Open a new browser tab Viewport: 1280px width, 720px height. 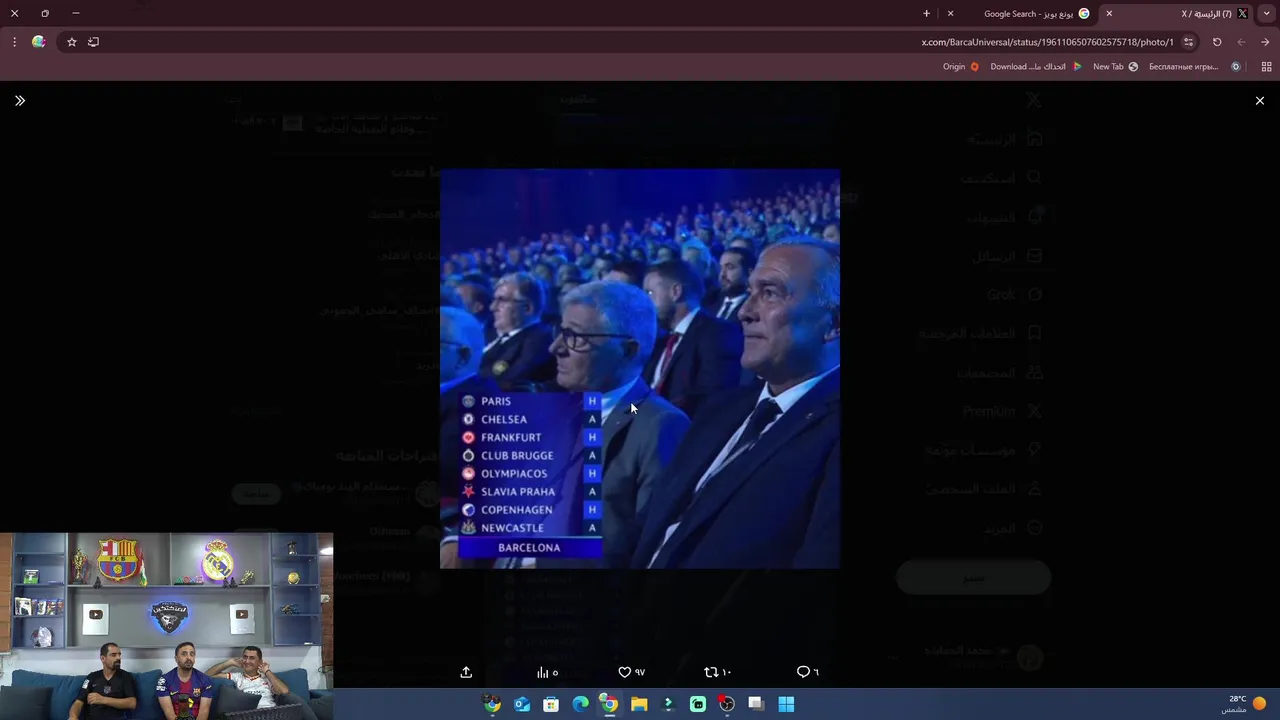[926, 14]
